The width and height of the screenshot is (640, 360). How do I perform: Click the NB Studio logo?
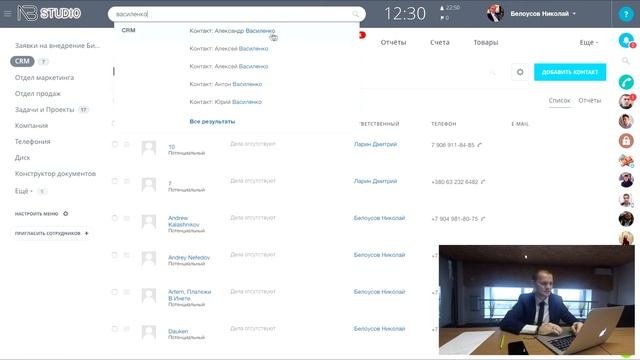click(x=49, y=13)
